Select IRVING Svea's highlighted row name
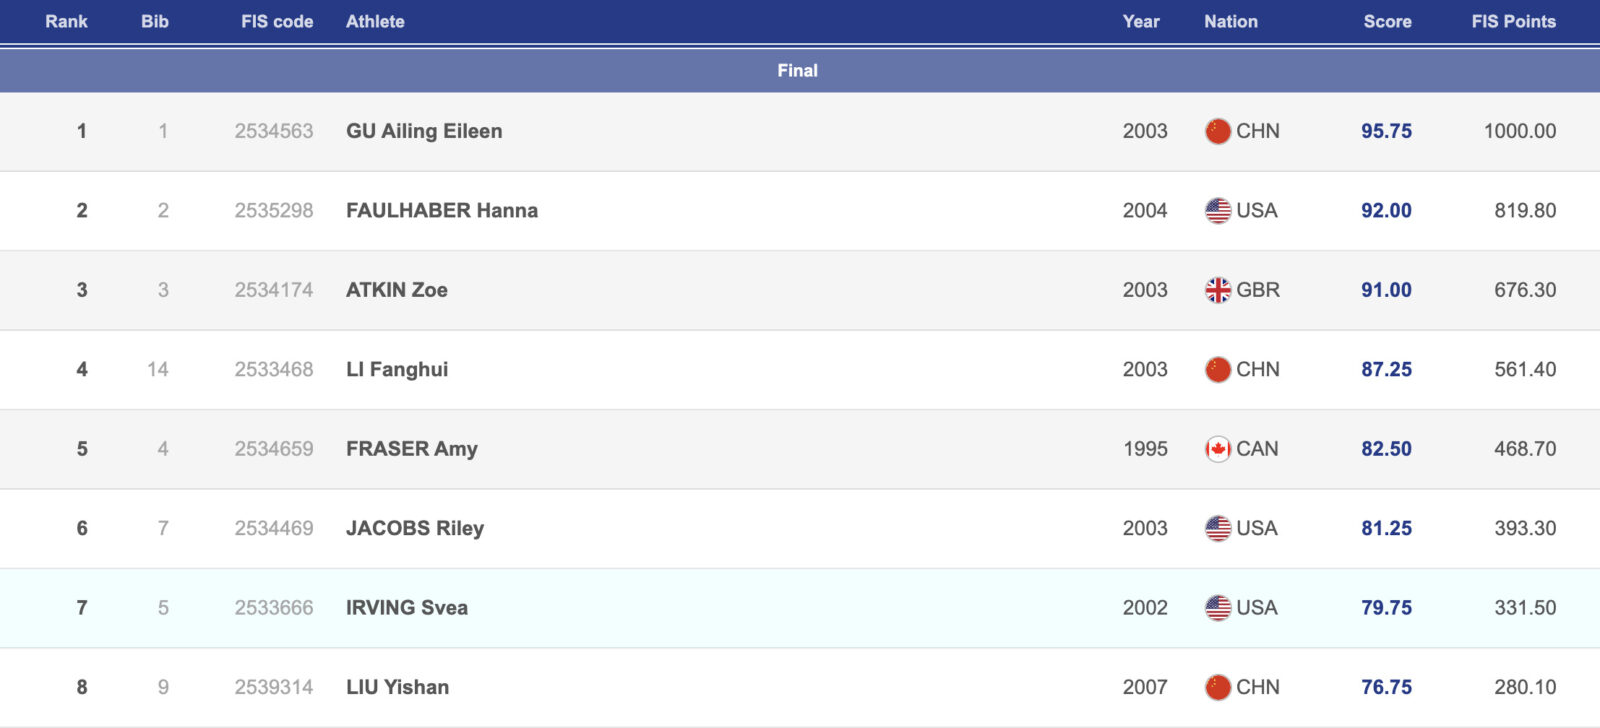Viewport: 1600px width, 728px height. [x=406, y=608]
